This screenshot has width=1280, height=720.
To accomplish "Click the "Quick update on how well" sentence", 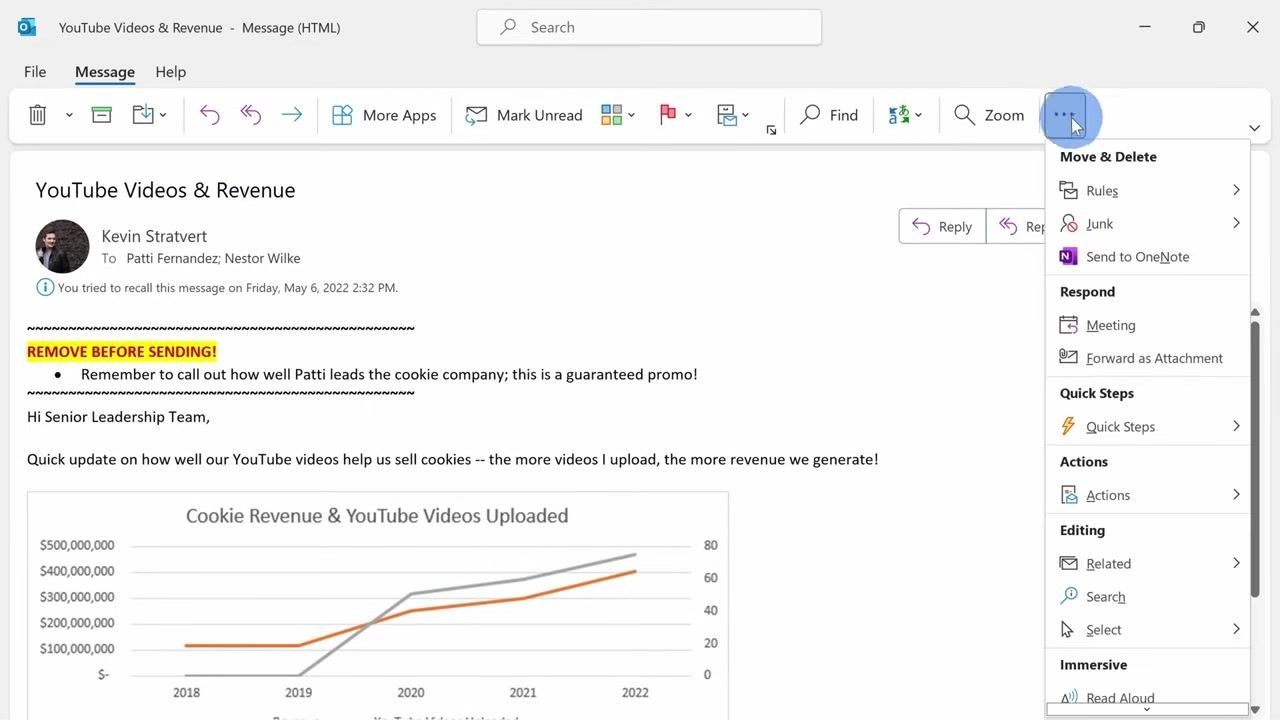I will (x=453, y=460).
